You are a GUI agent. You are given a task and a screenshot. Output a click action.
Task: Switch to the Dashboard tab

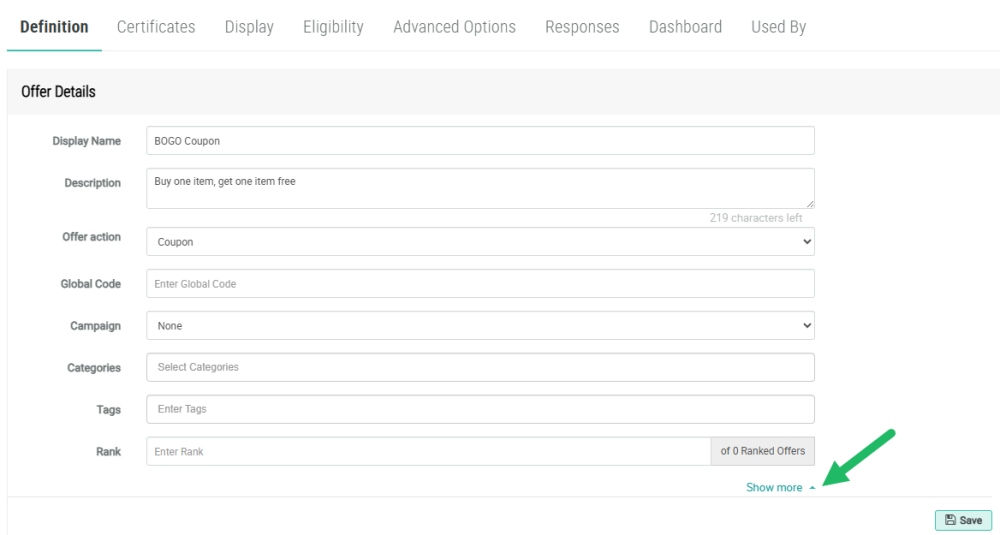coord(685,27)
